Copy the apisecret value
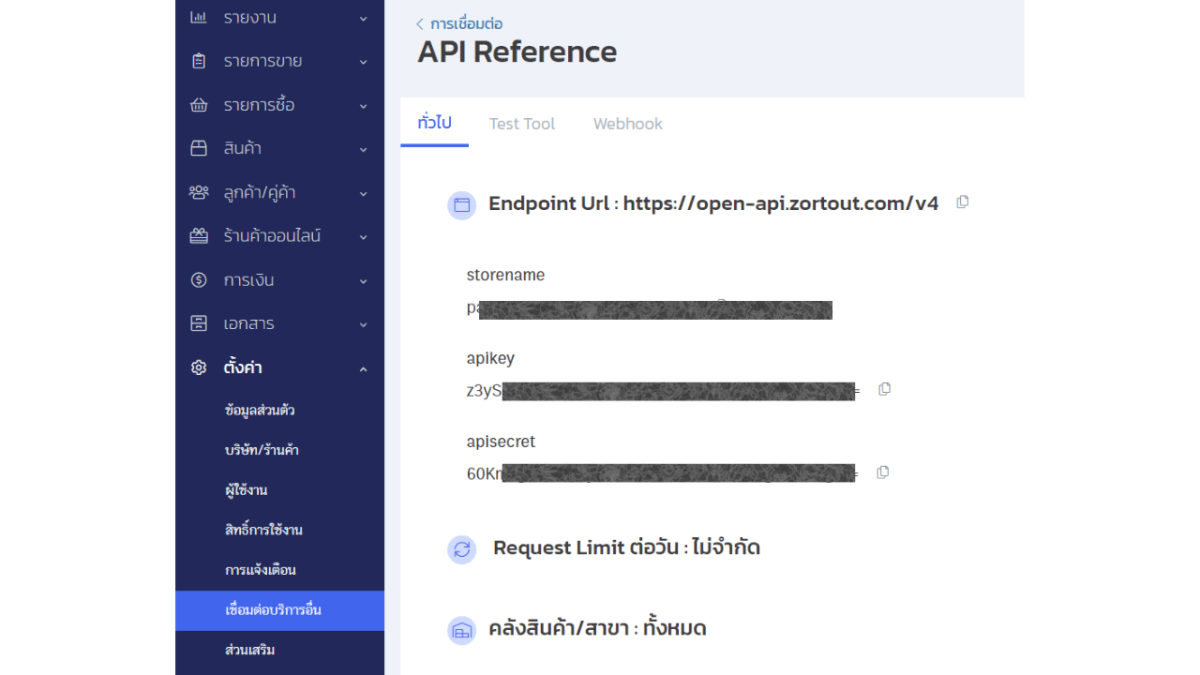 click(x=882, y=472)
